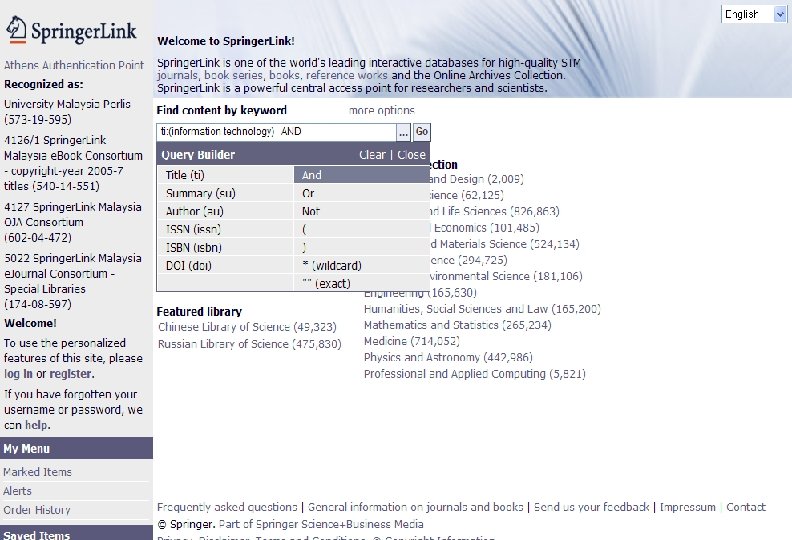This screenshot has width=792, height=540.
Task: Clear the Query Builder
Action: click(372, 155)
